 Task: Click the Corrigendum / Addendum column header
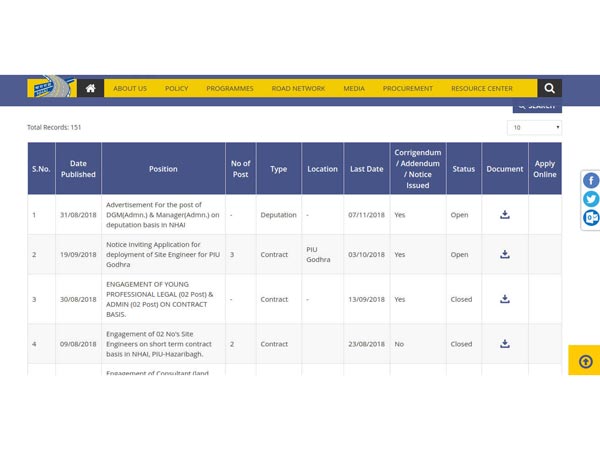418,169
